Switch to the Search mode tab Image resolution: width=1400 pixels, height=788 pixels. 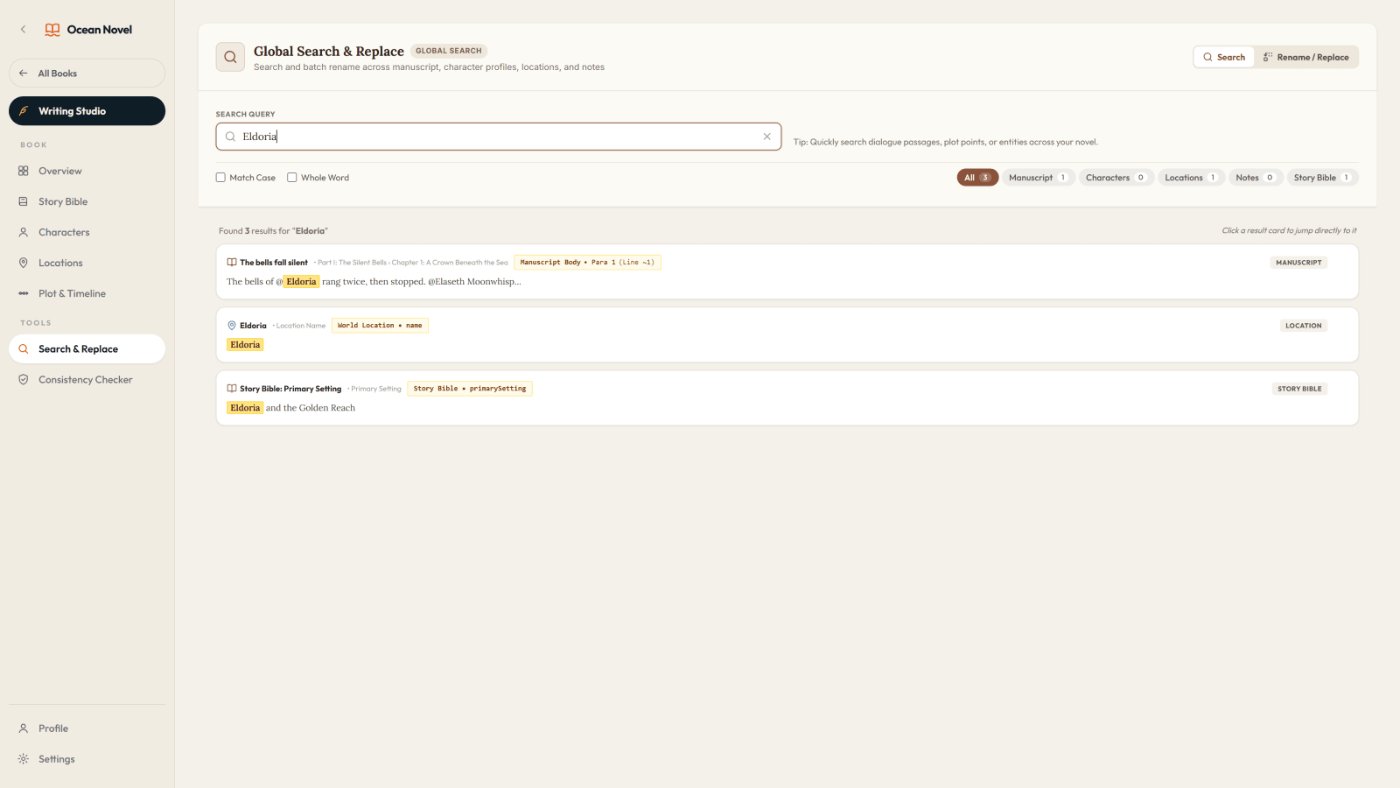click(x=1224, y=57)
